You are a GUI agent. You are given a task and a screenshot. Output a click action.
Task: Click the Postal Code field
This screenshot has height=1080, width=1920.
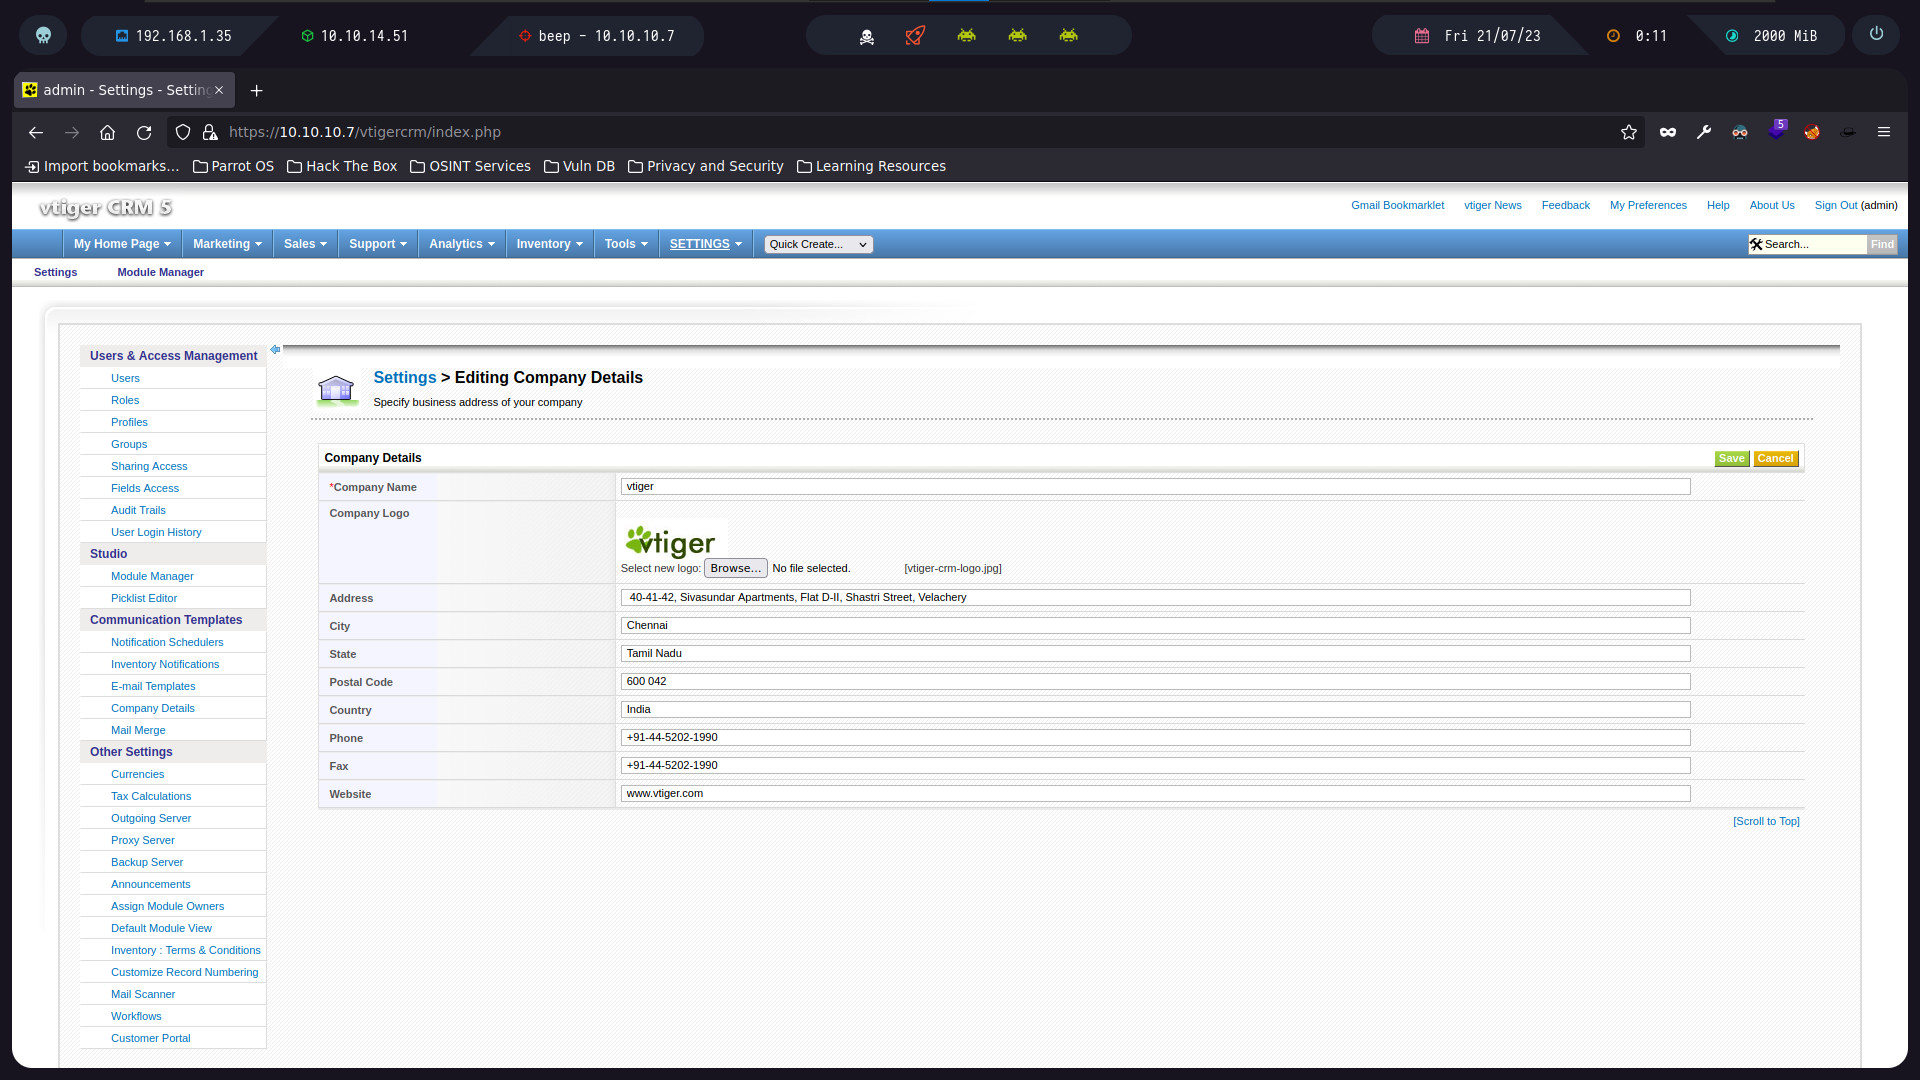tap(1155, 681)
